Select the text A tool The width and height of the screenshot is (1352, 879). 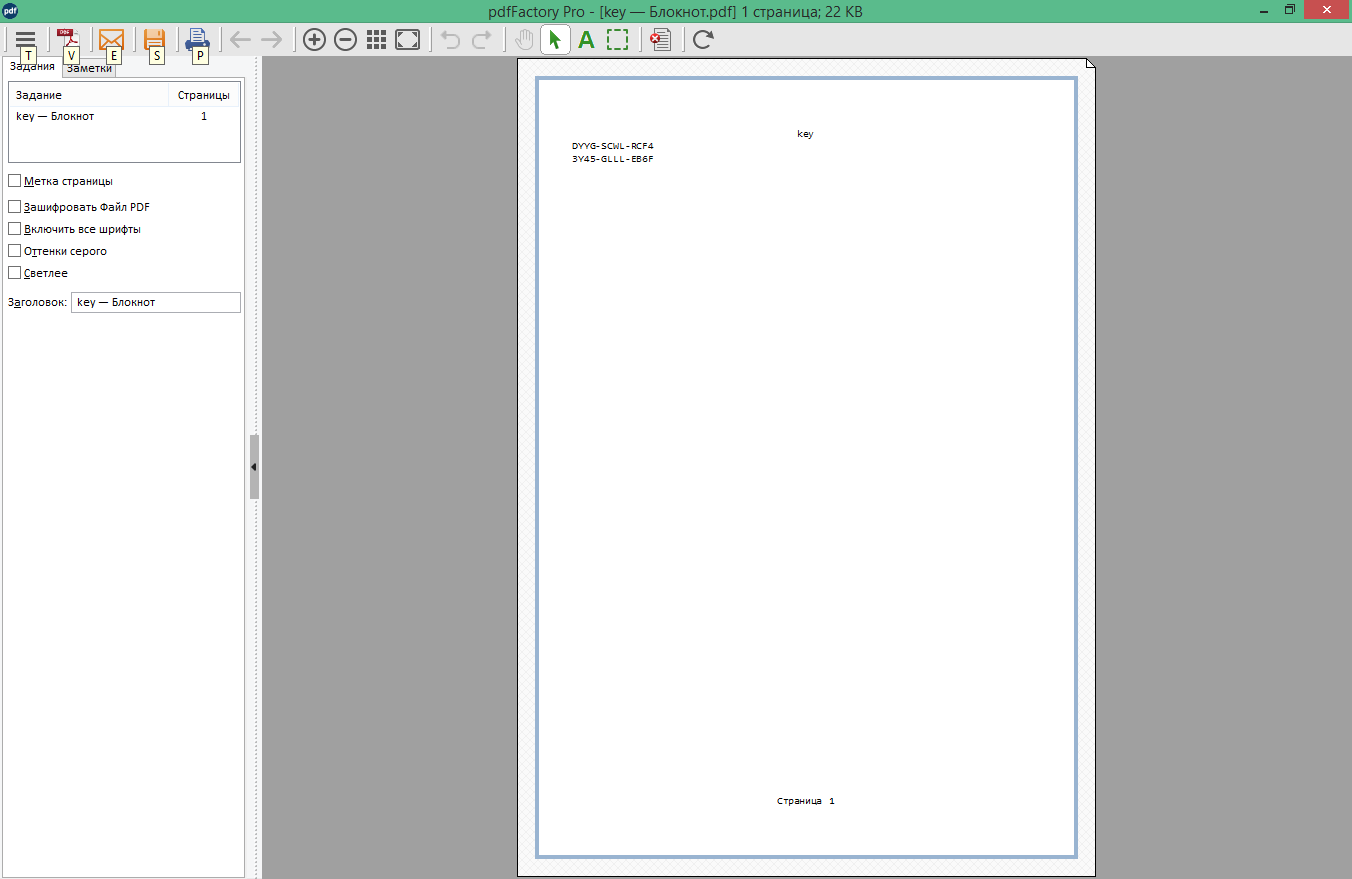(586, 39)
